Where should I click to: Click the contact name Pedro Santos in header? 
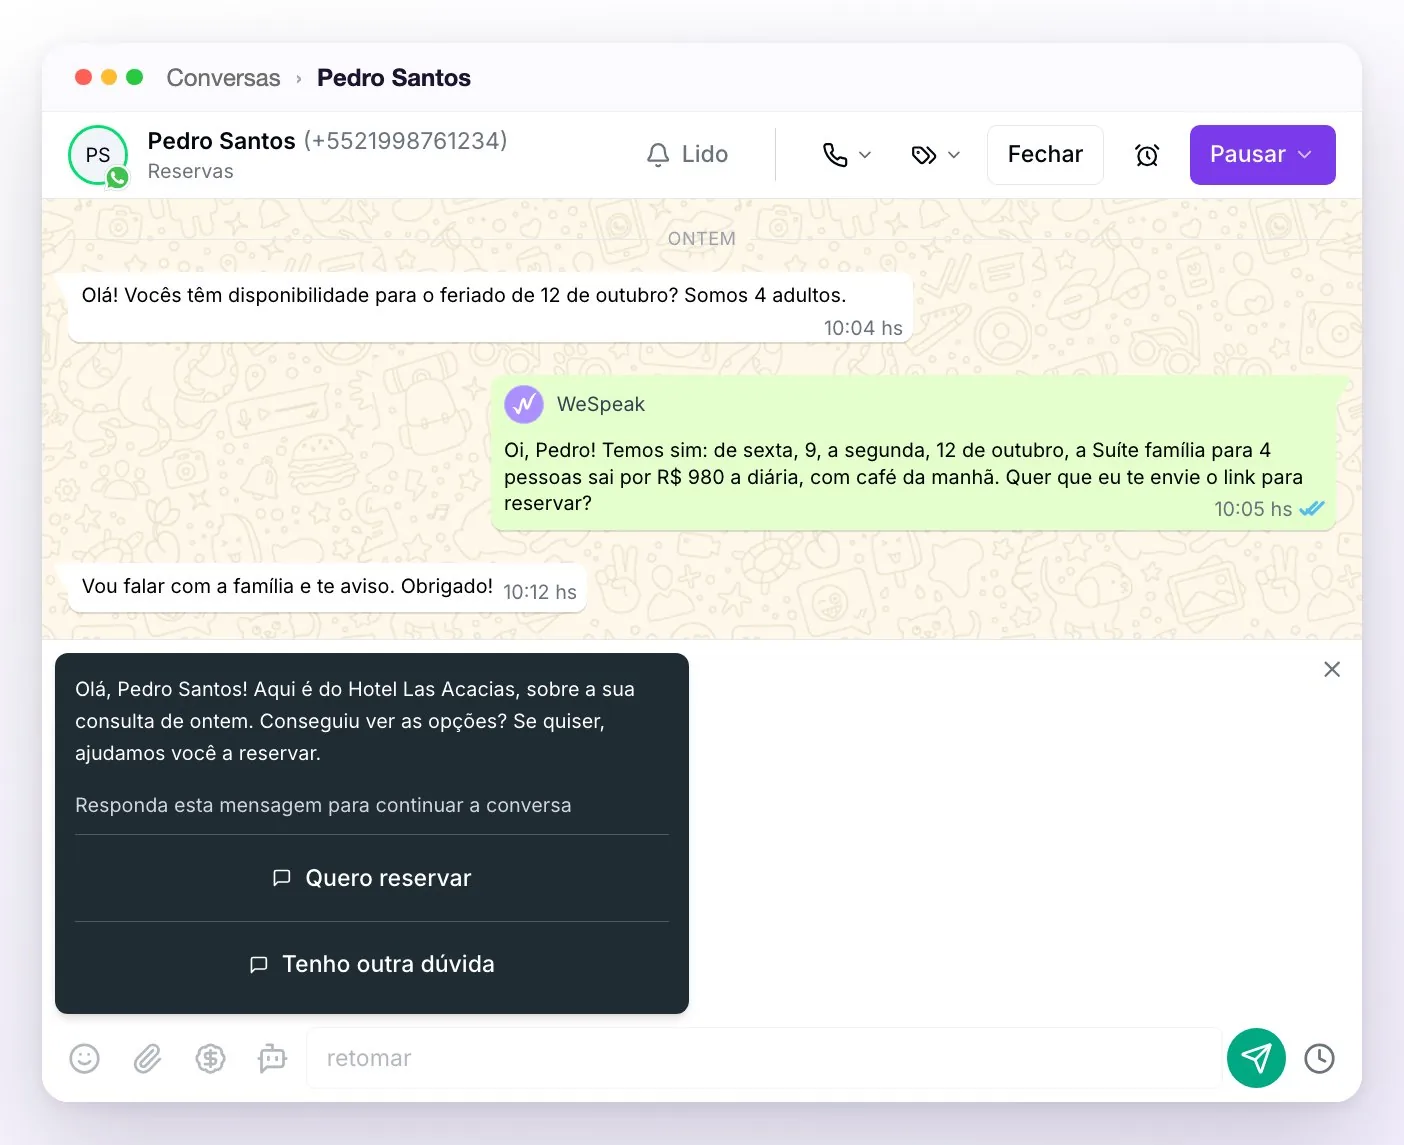click(221, 141)
